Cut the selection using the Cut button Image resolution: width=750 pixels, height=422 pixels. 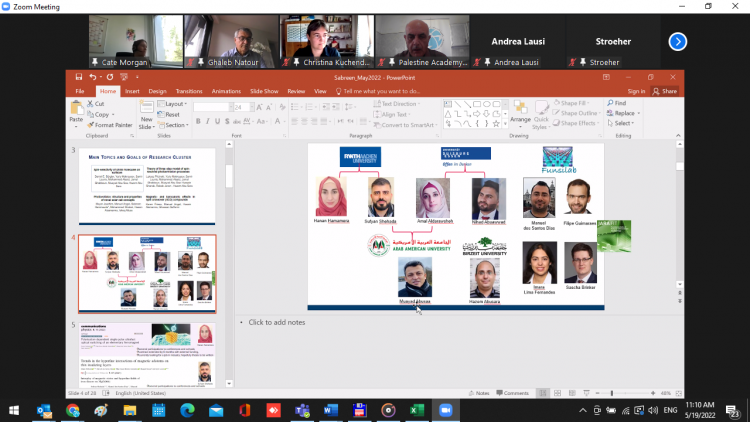96,103
